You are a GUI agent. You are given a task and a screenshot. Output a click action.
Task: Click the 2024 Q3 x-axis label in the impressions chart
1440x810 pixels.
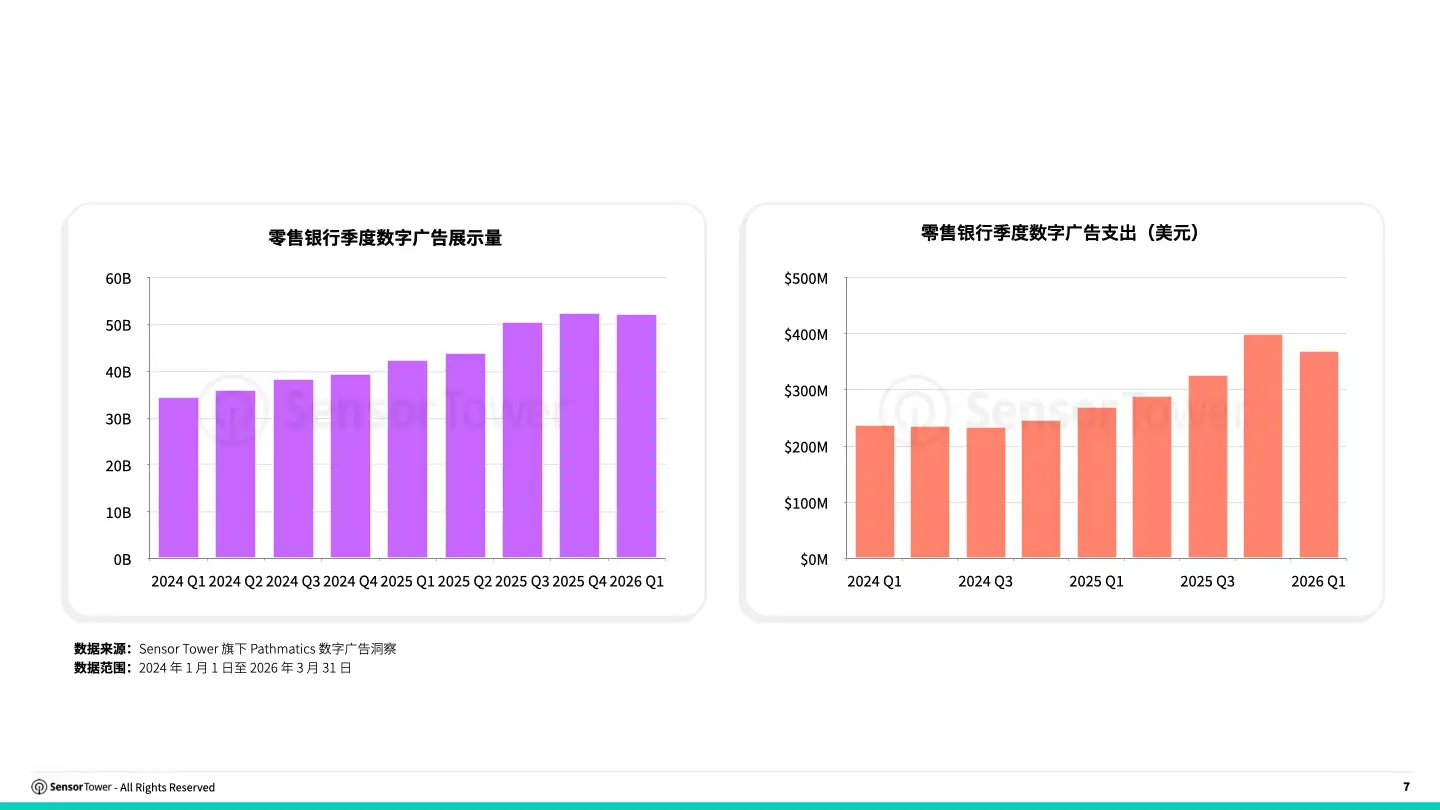pos(293,582)
